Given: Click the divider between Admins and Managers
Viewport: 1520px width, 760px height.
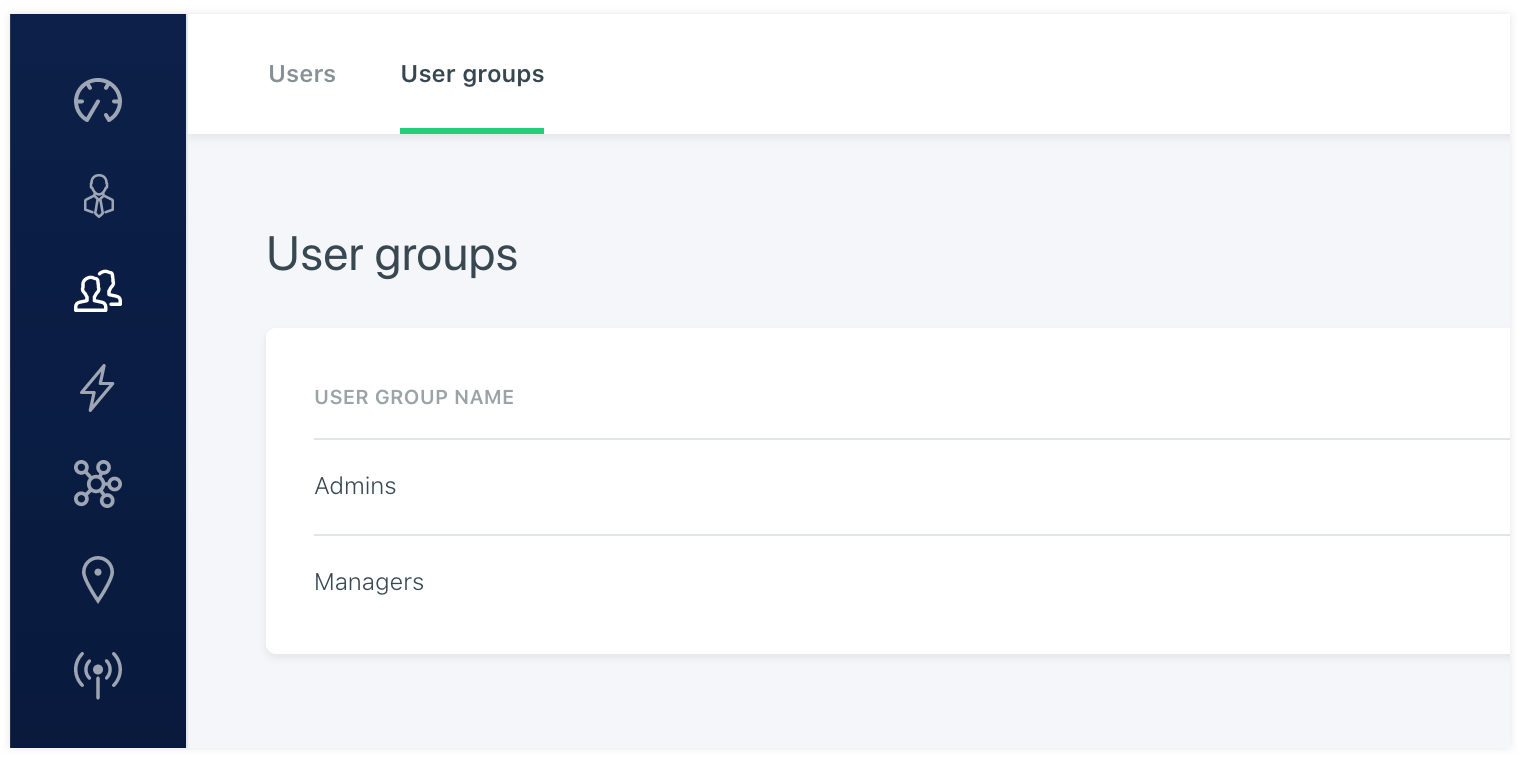Looking at the screenshot, I should click(900, 535).
